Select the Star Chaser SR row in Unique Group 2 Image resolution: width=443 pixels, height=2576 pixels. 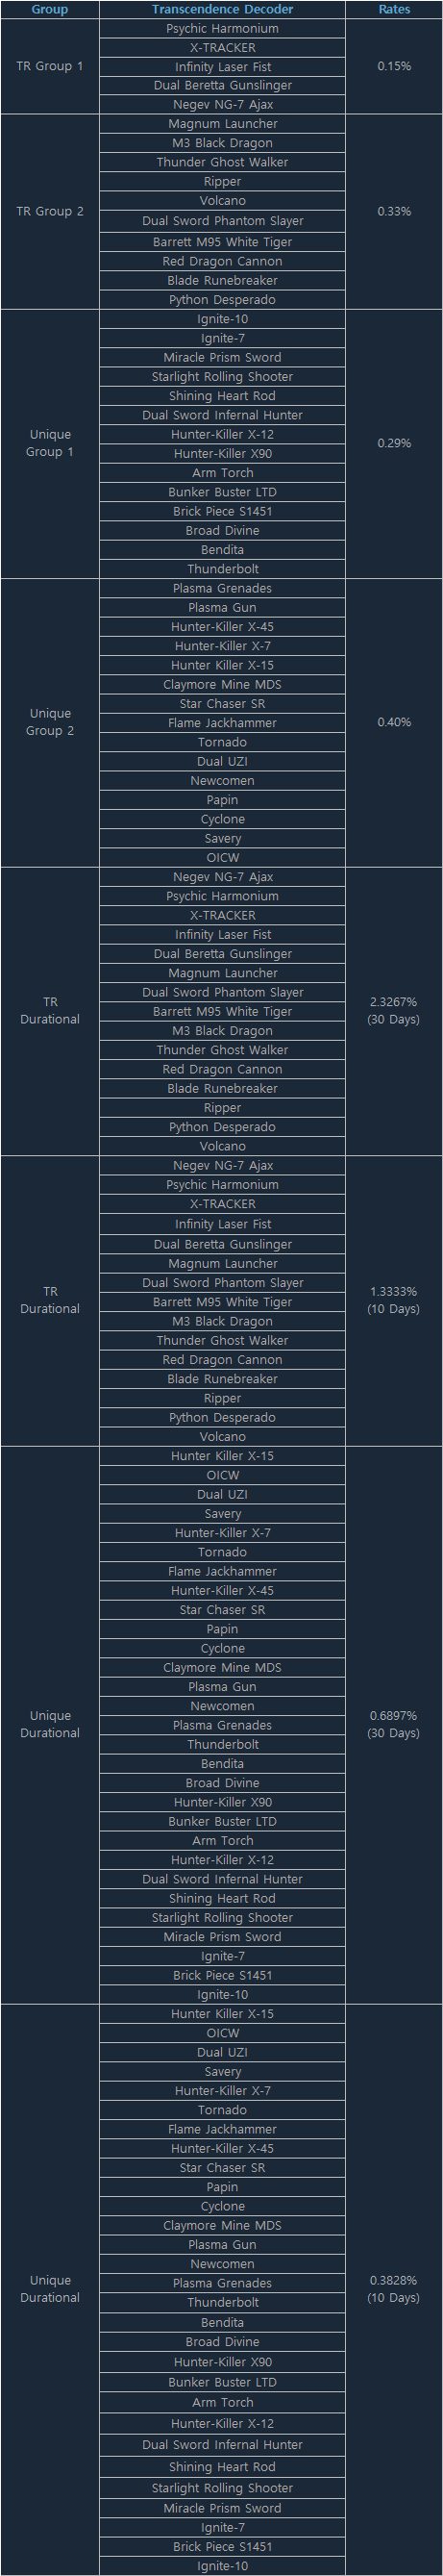(222, 704)
